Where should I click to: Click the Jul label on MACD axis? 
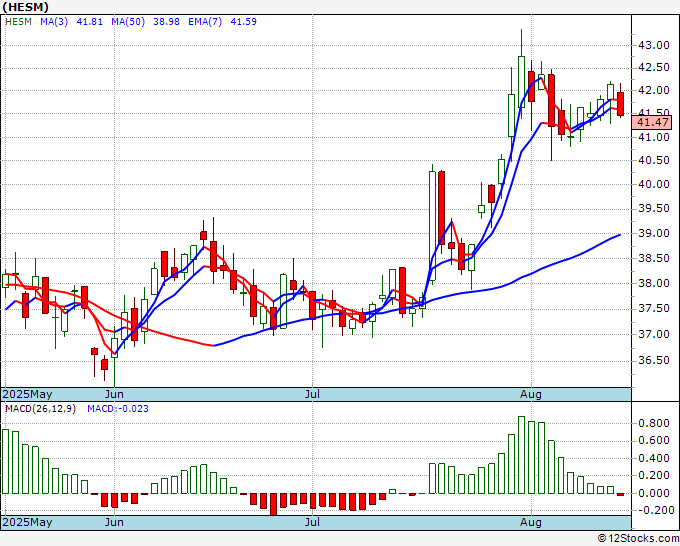coord(312,522)
